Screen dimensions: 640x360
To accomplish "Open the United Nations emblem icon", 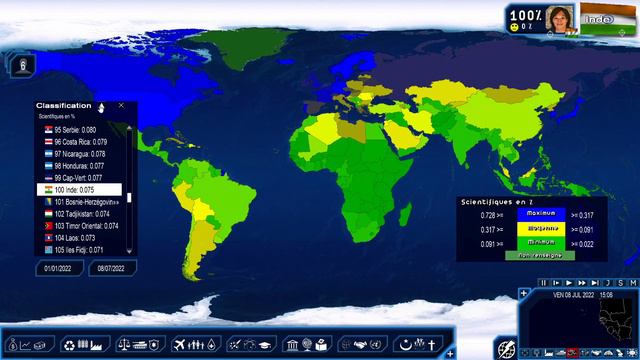I will (x=376, y=345).
